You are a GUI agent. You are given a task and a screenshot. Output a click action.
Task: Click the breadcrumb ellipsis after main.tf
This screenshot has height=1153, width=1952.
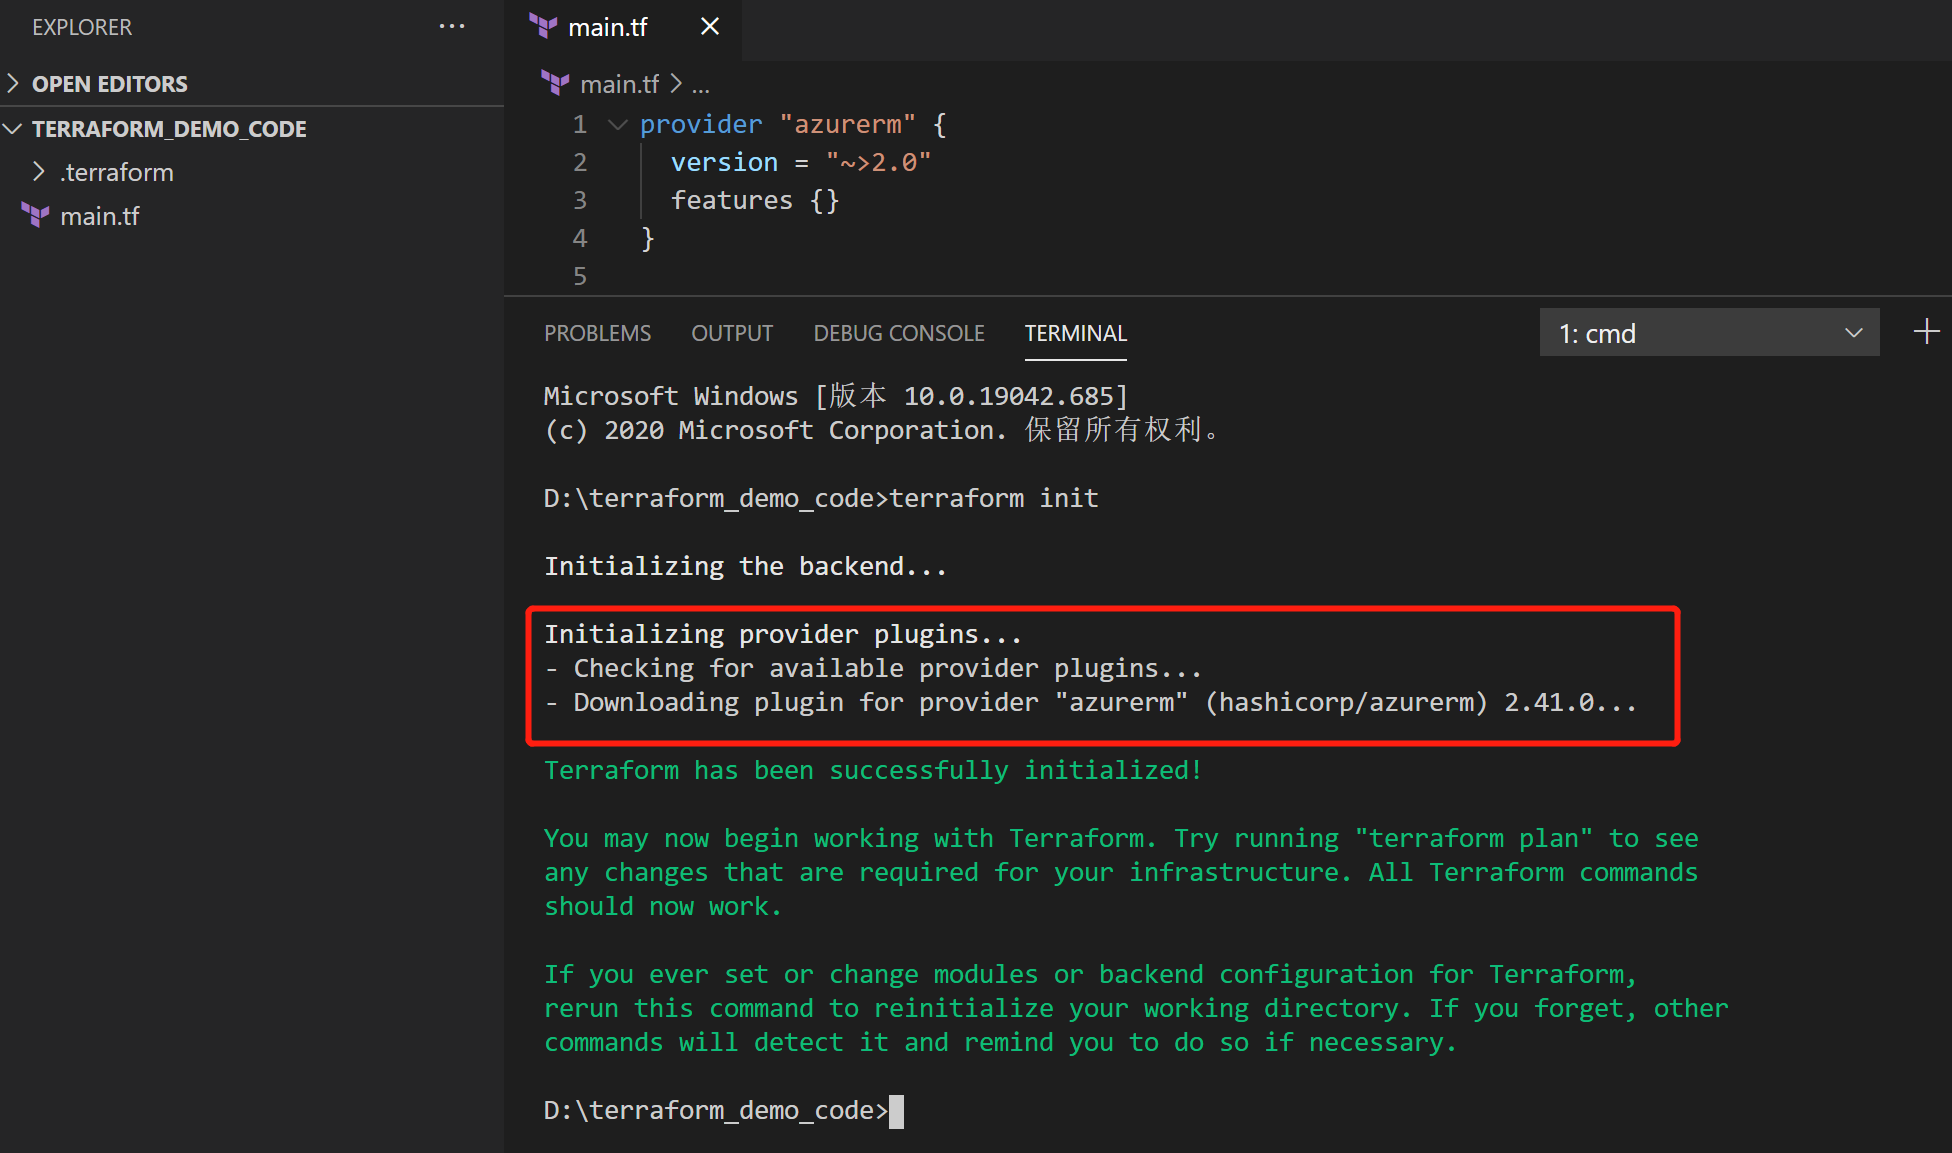[x=700, y=84]
